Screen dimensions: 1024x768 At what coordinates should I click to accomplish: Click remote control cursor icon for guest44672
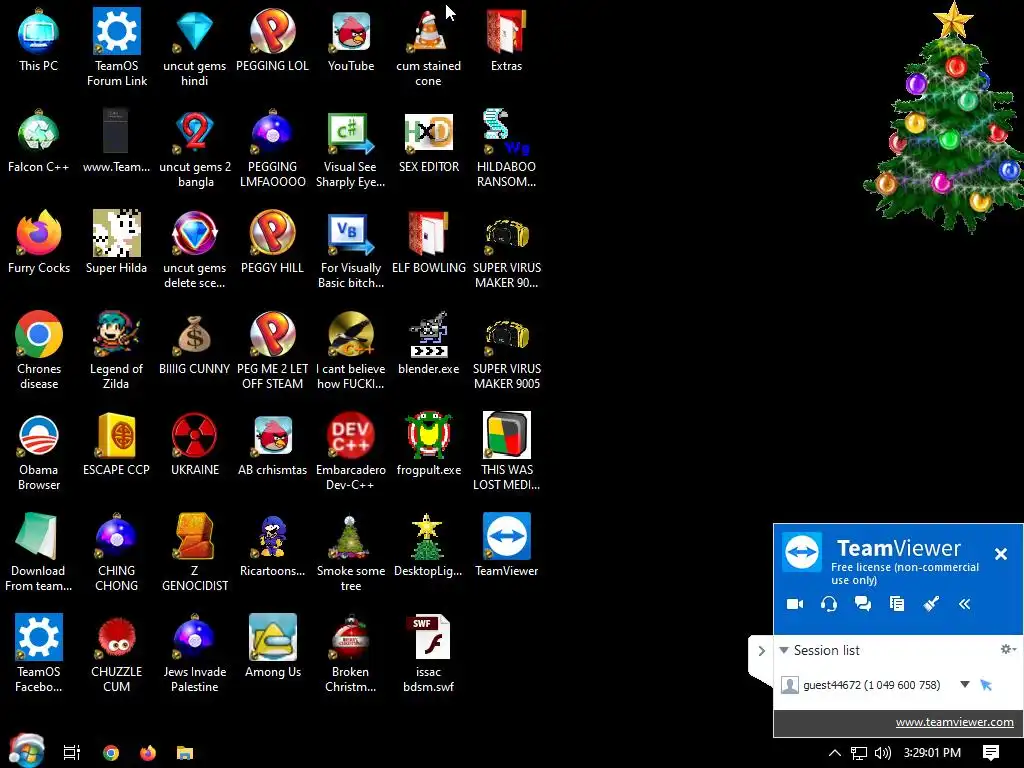[986, 684]
